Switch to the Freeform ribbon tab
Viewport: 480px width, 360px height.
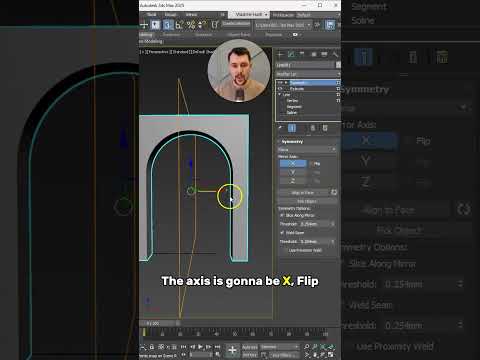(172, 35)
